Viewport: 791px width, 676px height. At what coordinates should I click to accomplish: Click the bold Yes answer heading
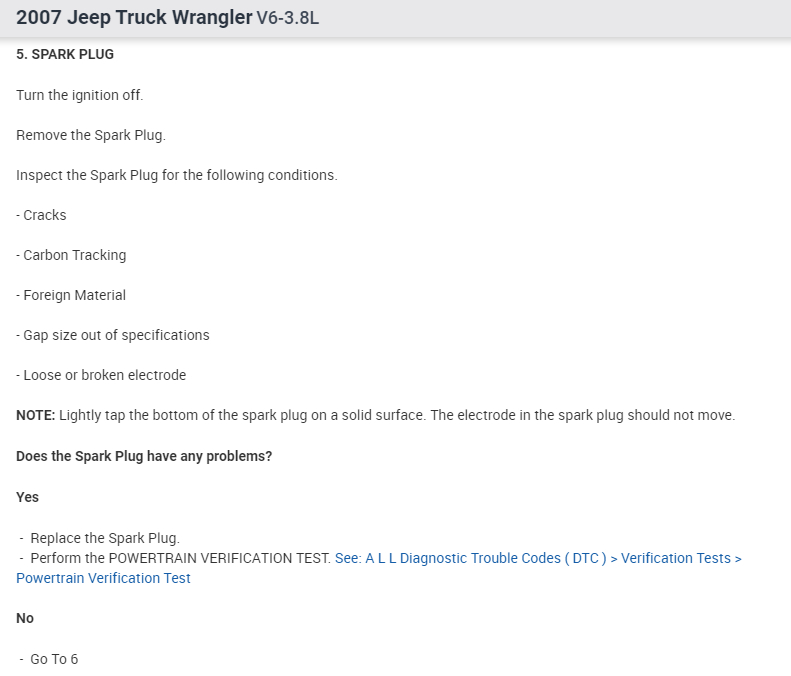(x=28, y=497)
